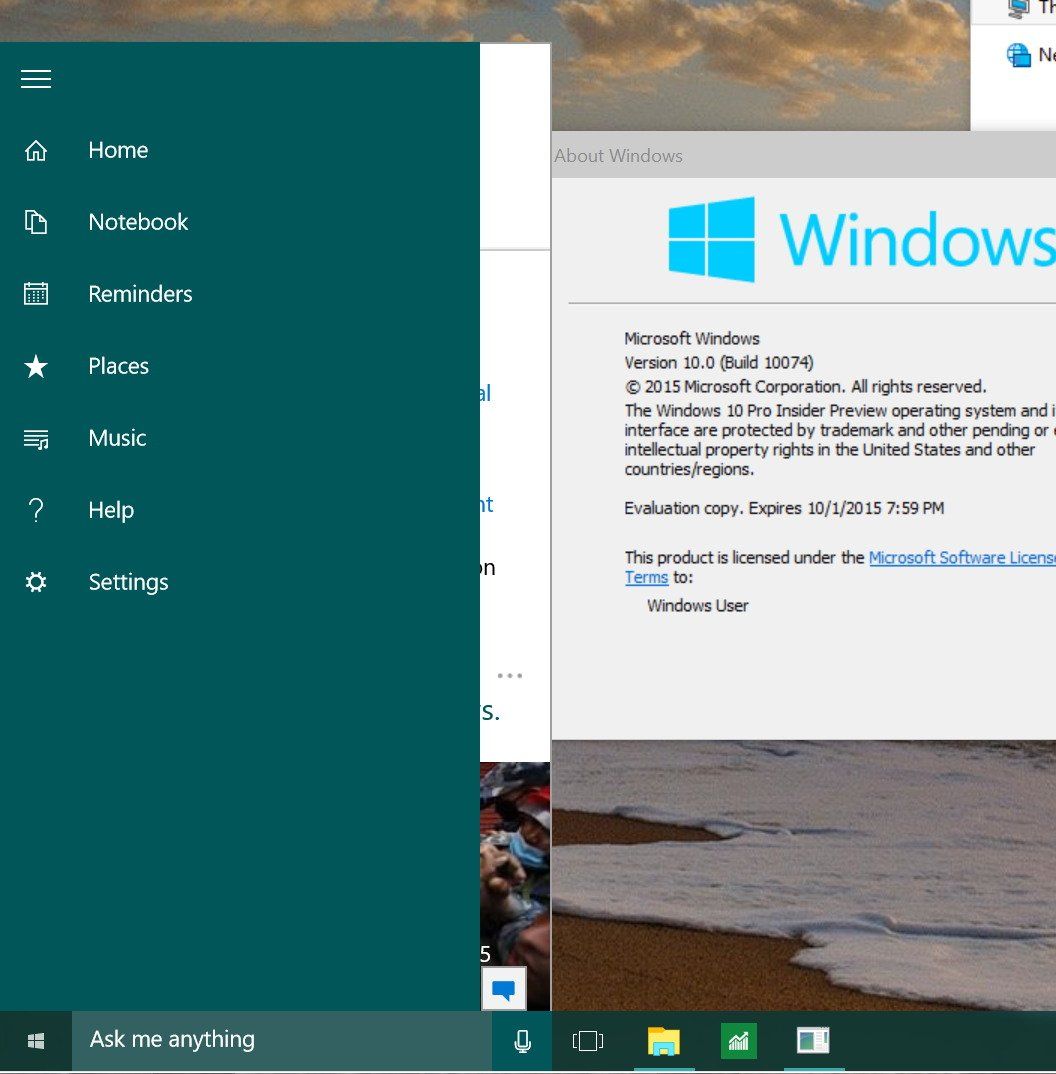
Task: Launch the Money app from the taskbar
Action: coord(738,1040)
